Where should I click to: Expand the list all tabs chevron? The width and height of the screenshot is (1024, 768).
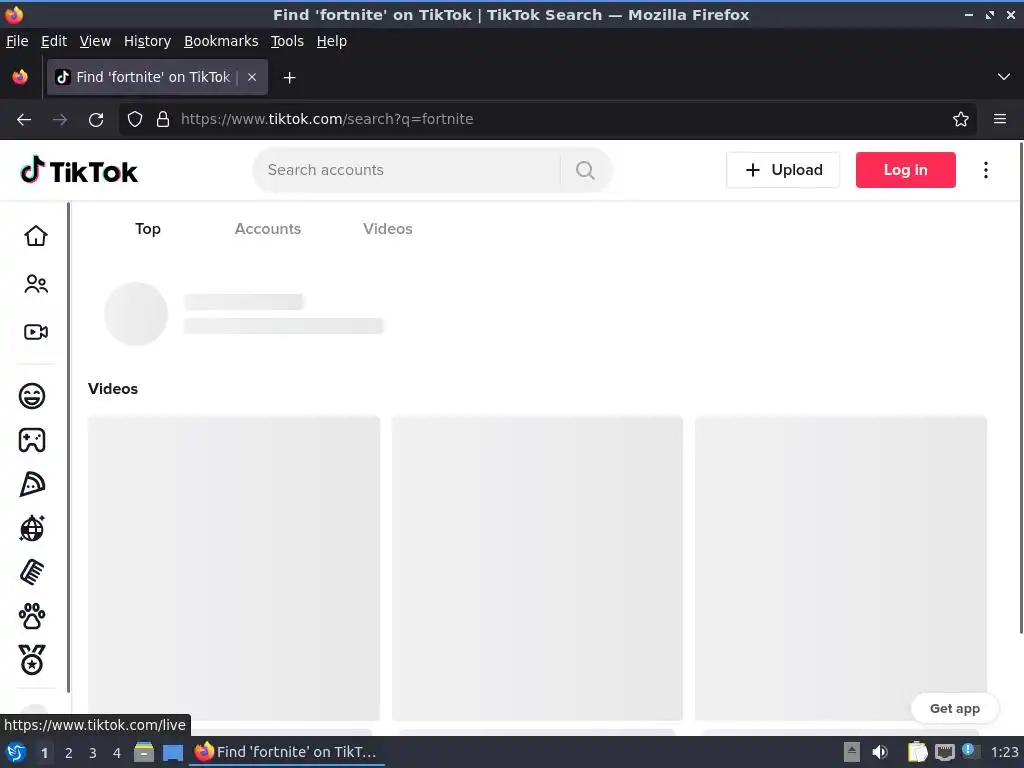[x=1004, y=77]
